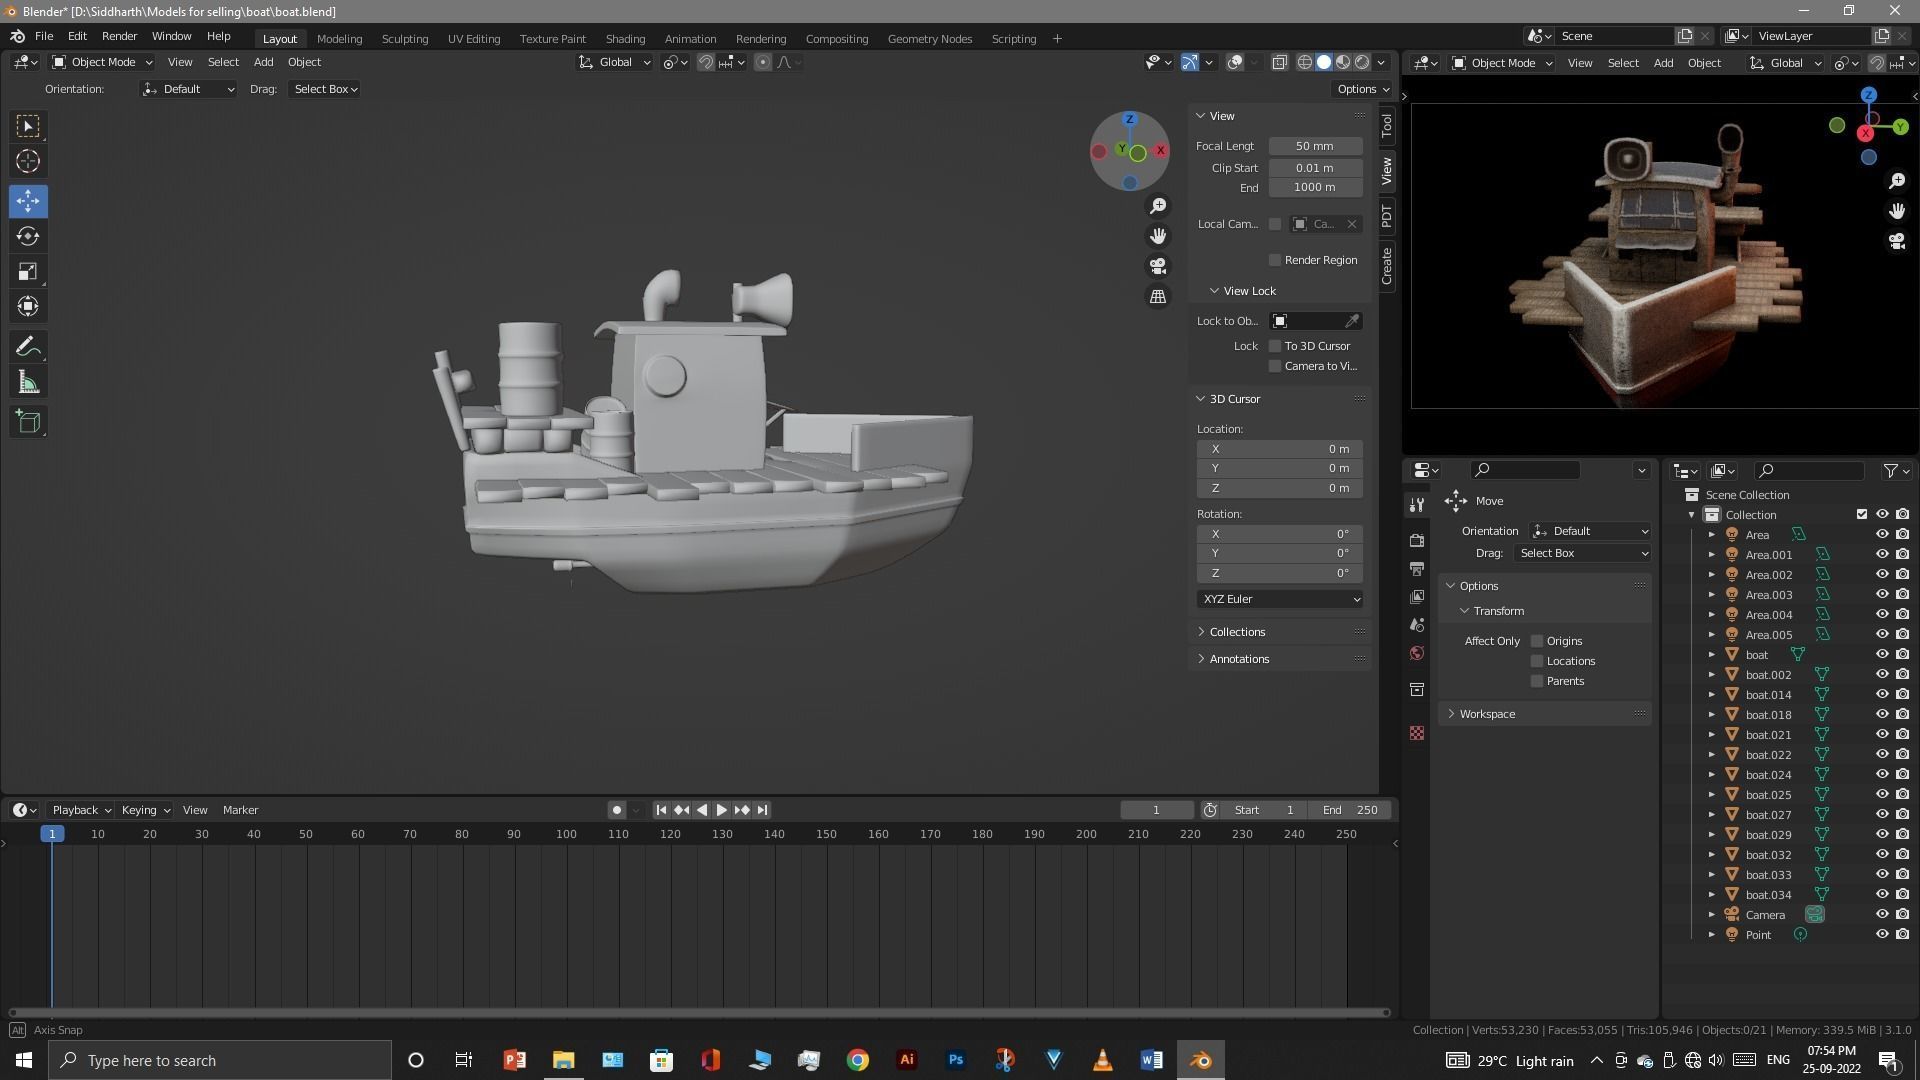Open the File menu
The width and height of the screenshot is (1920, 1080).
[44, 36]
